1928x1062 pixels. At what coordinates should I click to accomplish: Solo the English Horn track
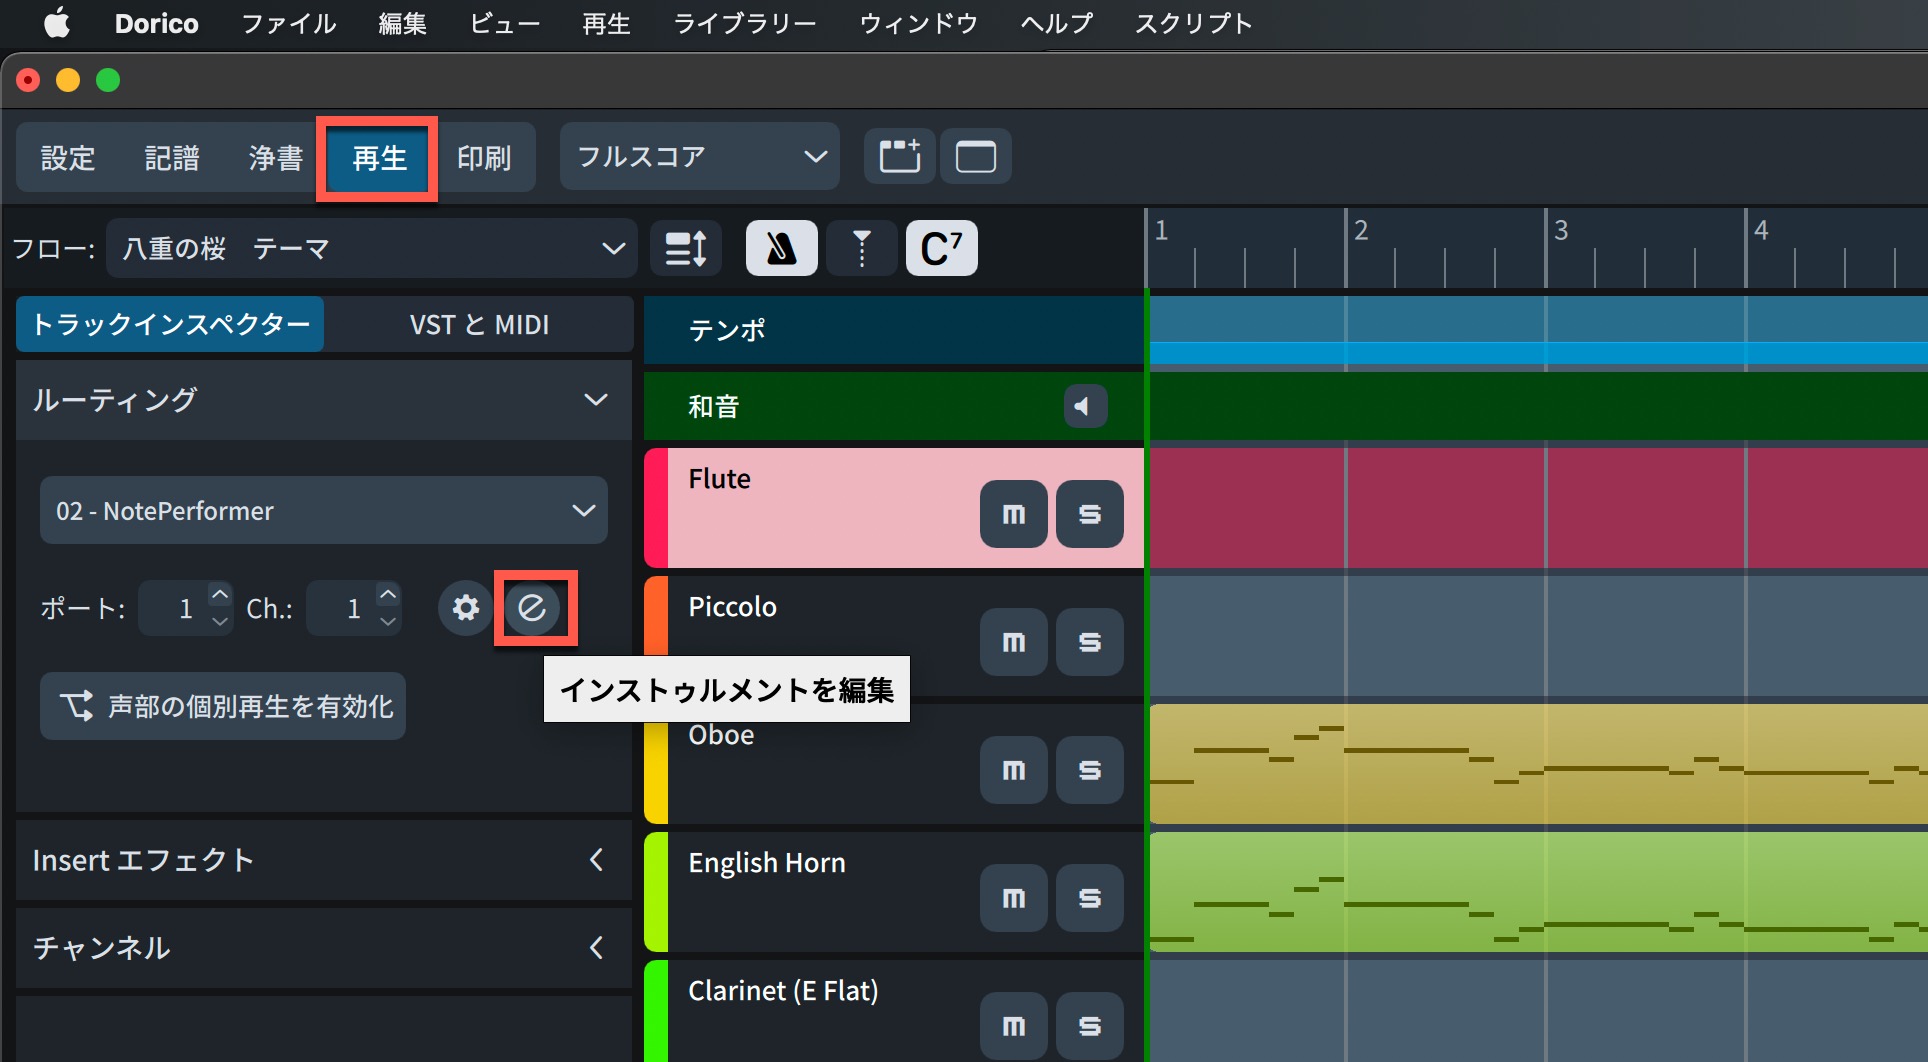point(1090,898)
